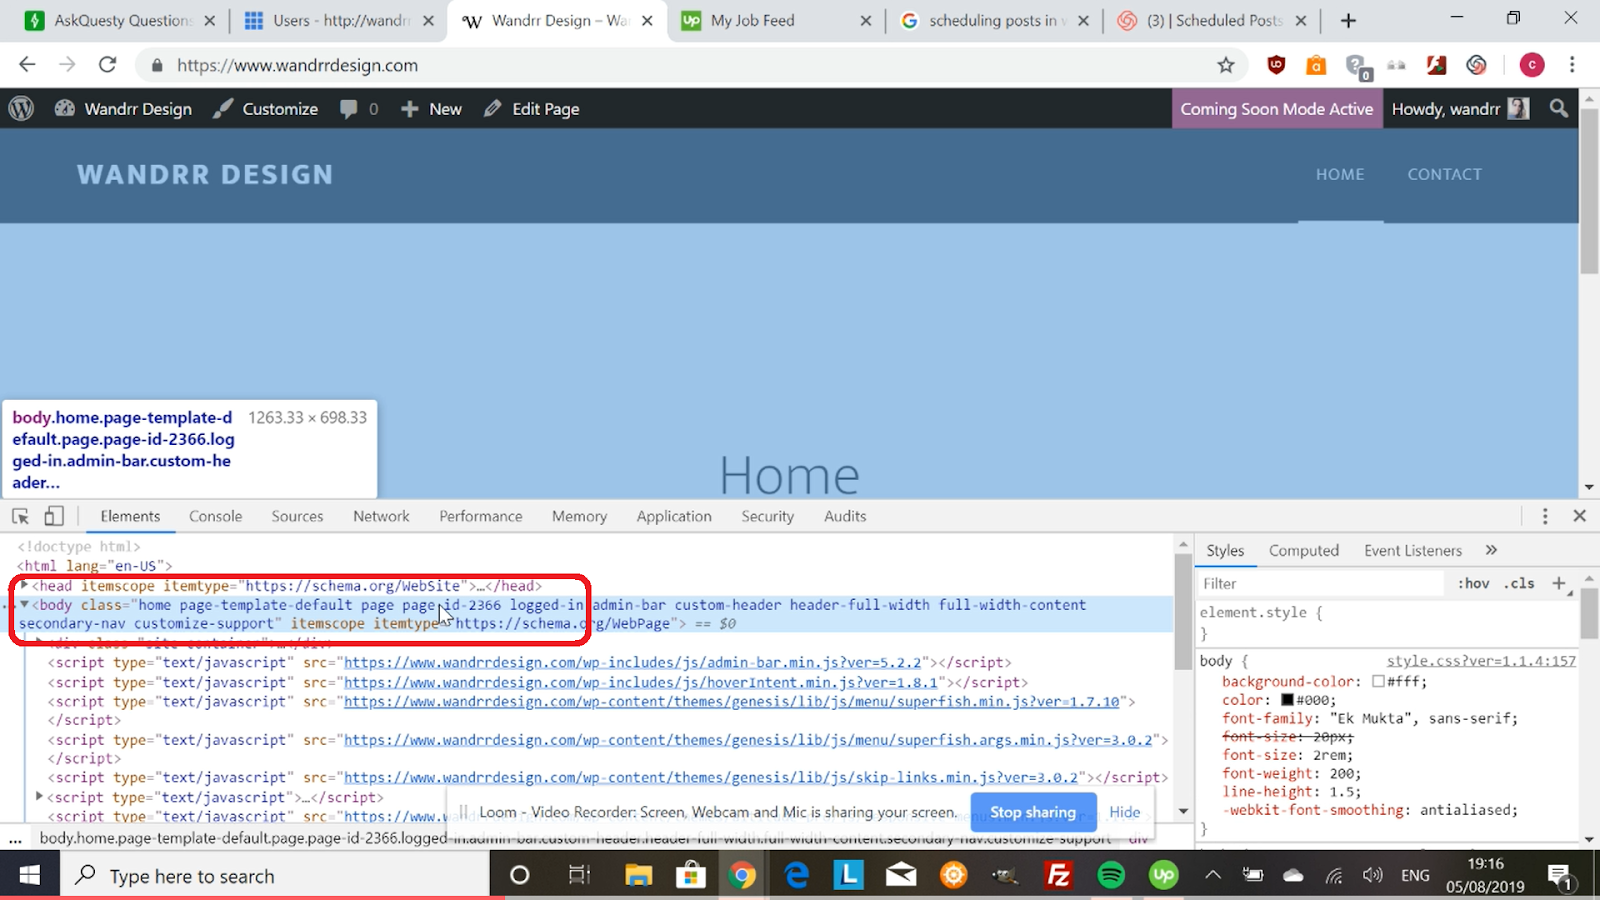The height and width of the screenshot is (900, 1600).
Task: Expand the collapsed script element node
Action: [40, 797]
